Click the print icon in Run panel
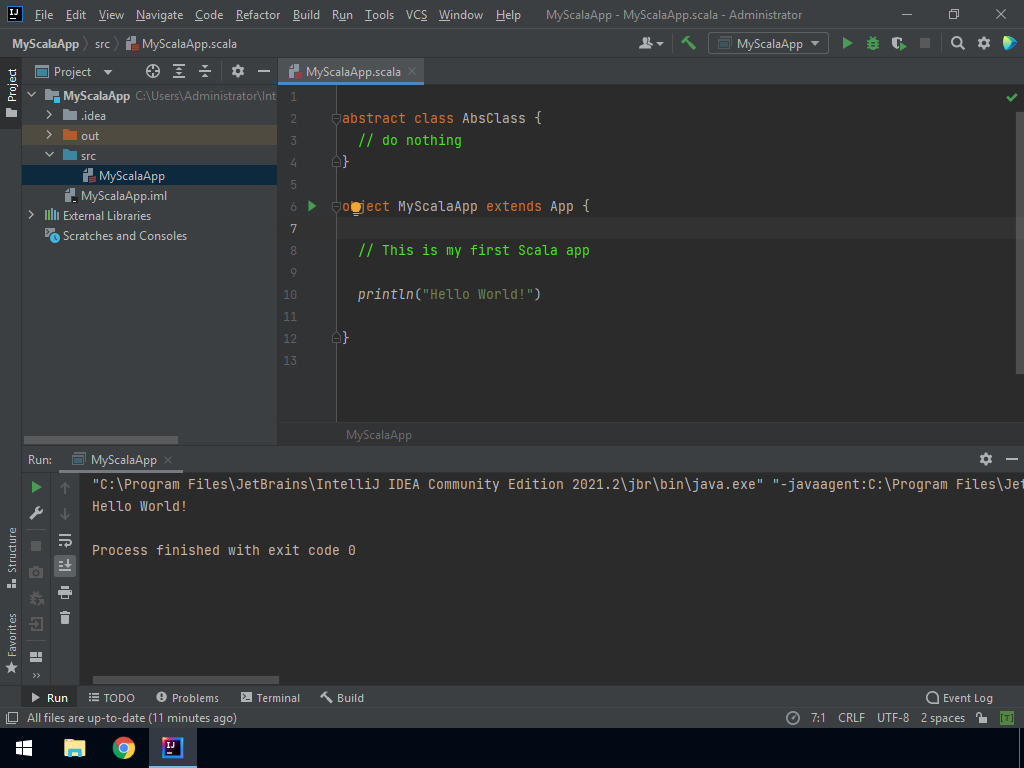This screenshot has height=768, width=1024. pyautogui.click(x=65, y=592)
